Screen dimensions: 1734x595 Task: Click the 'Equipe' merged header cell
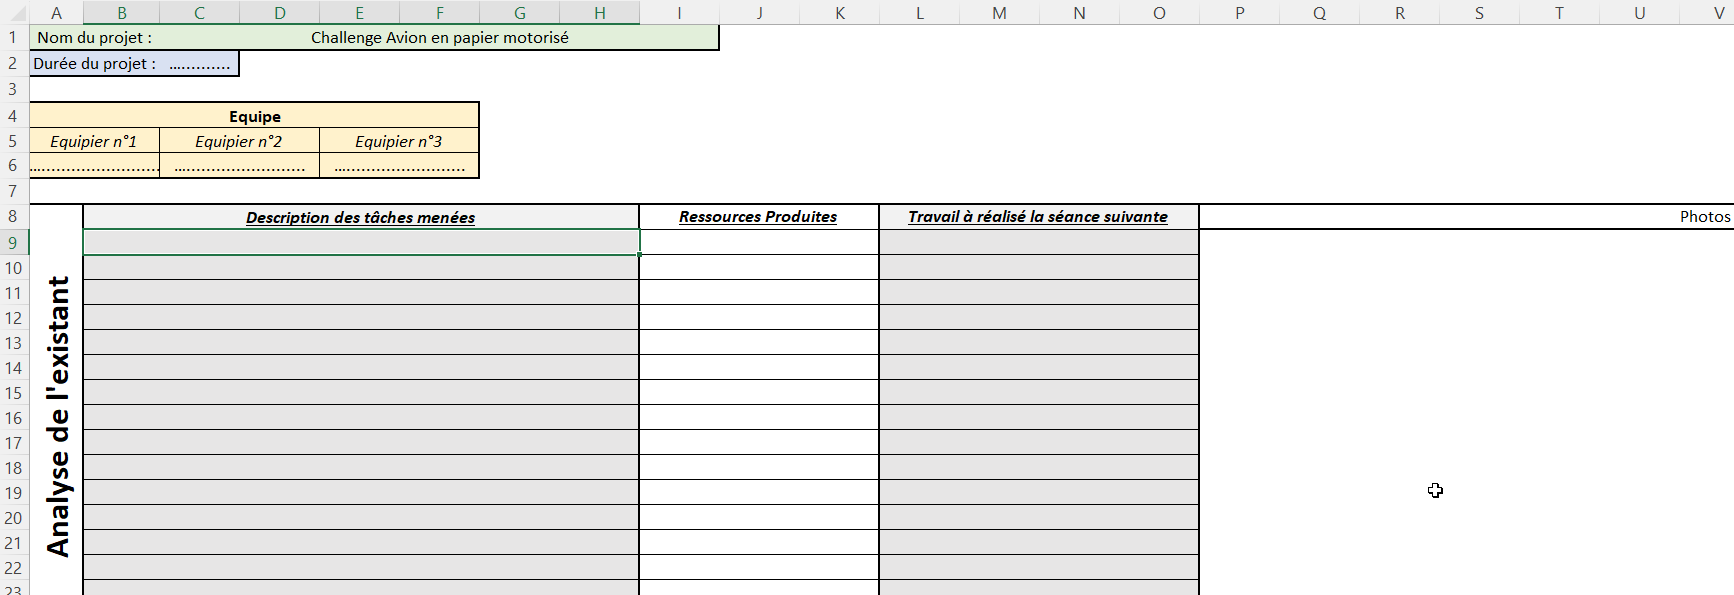click(x=254, y=116)
